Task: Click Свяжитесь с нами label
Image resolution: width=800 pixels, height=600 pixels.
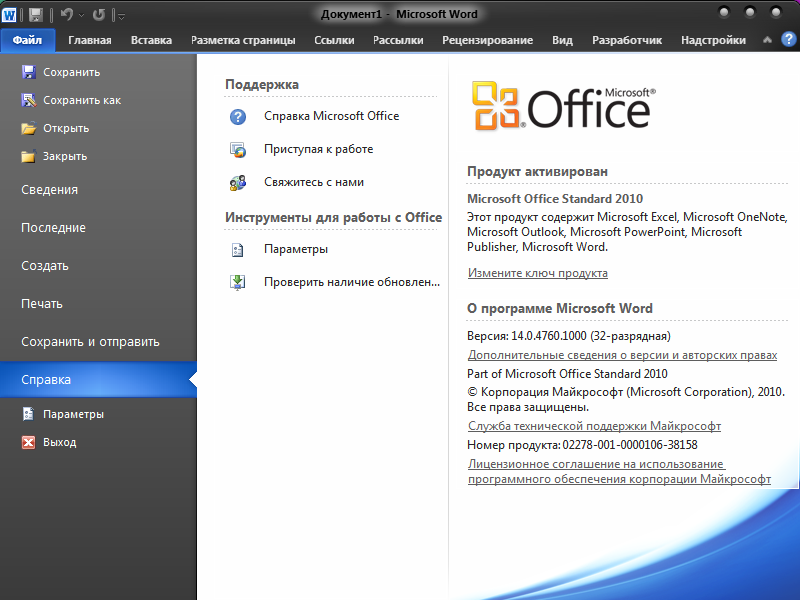Action: pyautogui.click(x=314, y=182)
